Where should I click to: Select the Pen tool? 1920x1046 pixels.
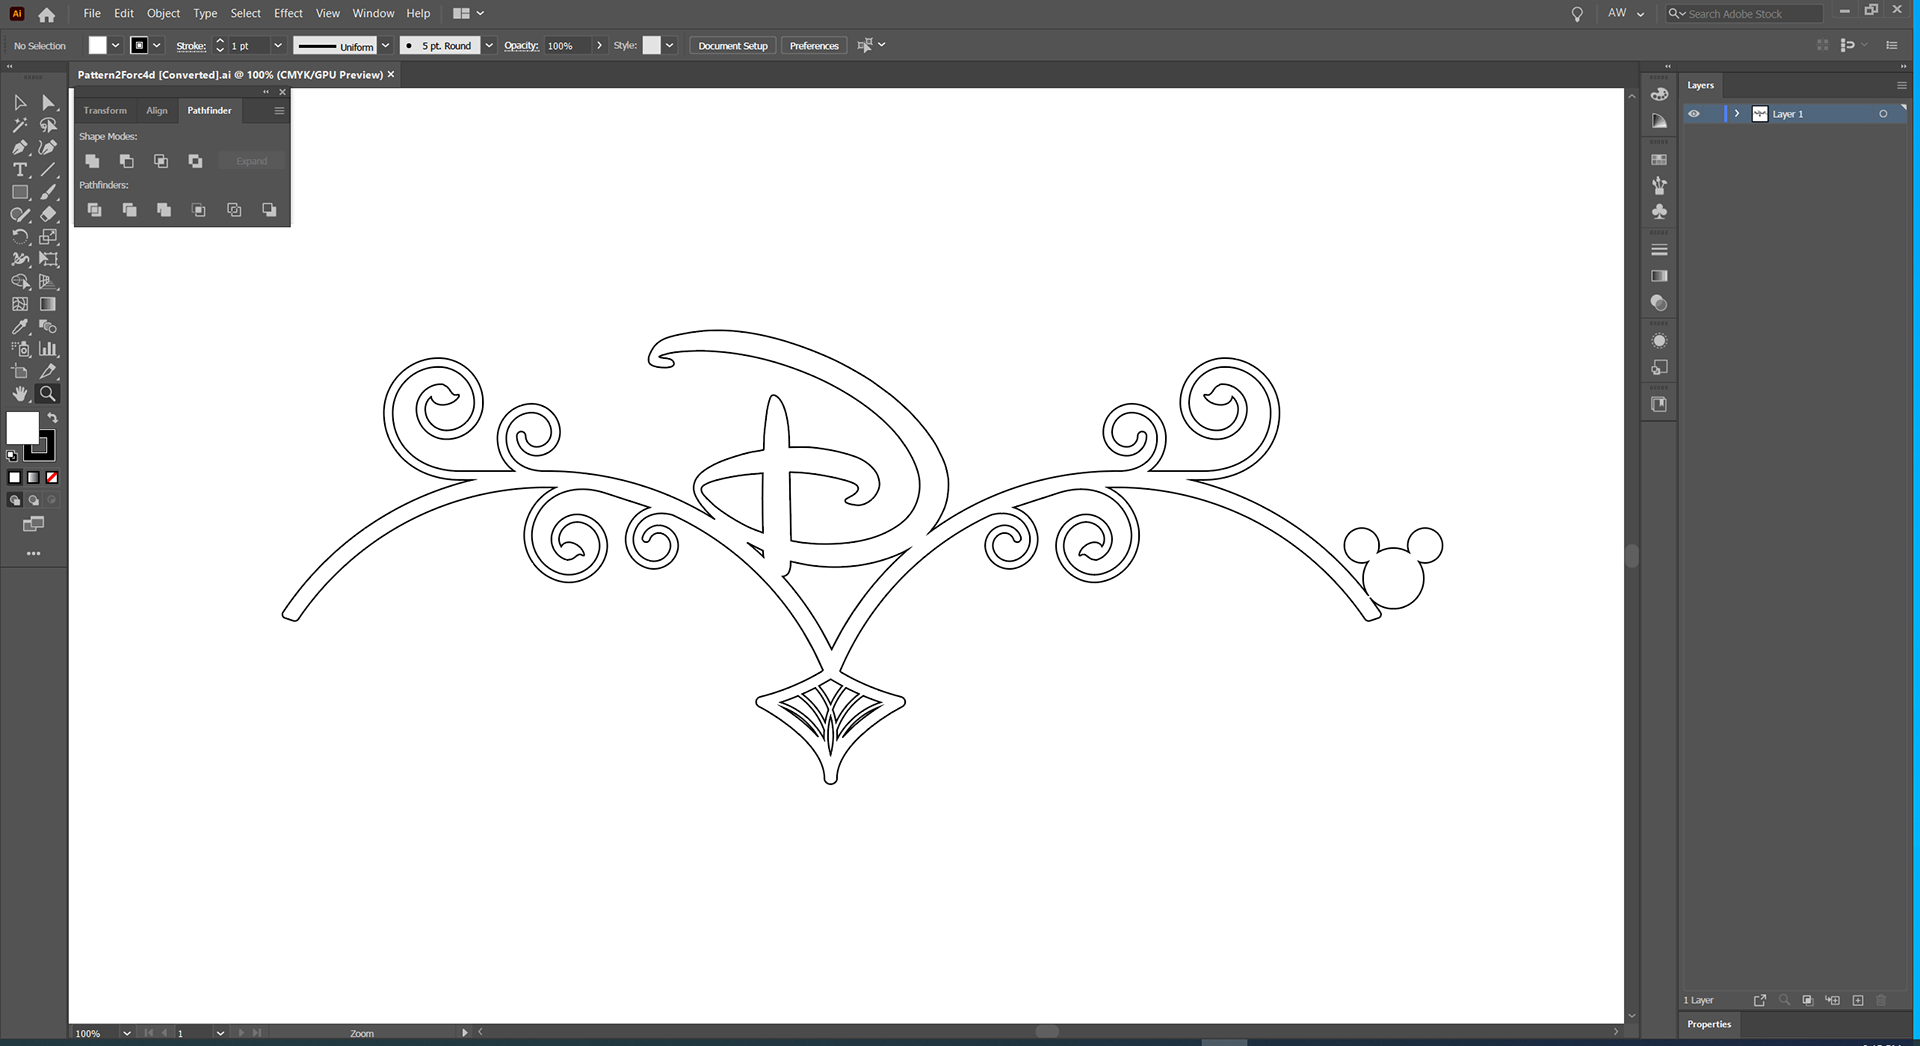(20, 147)
